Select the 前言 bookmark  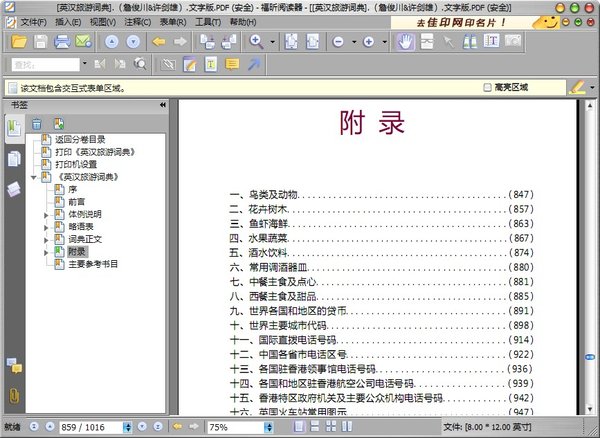(x=77, y=202)
